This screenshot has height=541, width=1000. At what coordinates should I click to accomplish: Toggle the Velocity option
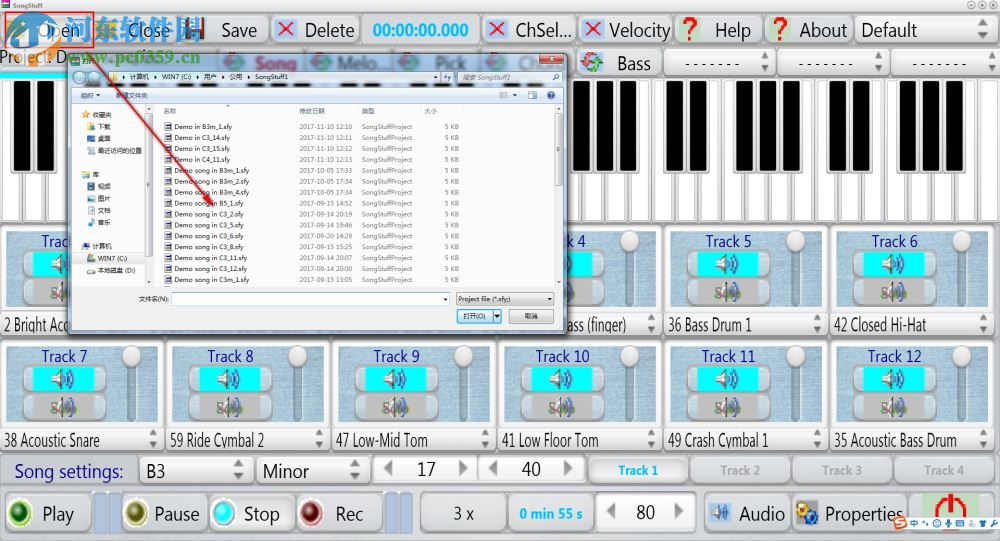[626, 30]
